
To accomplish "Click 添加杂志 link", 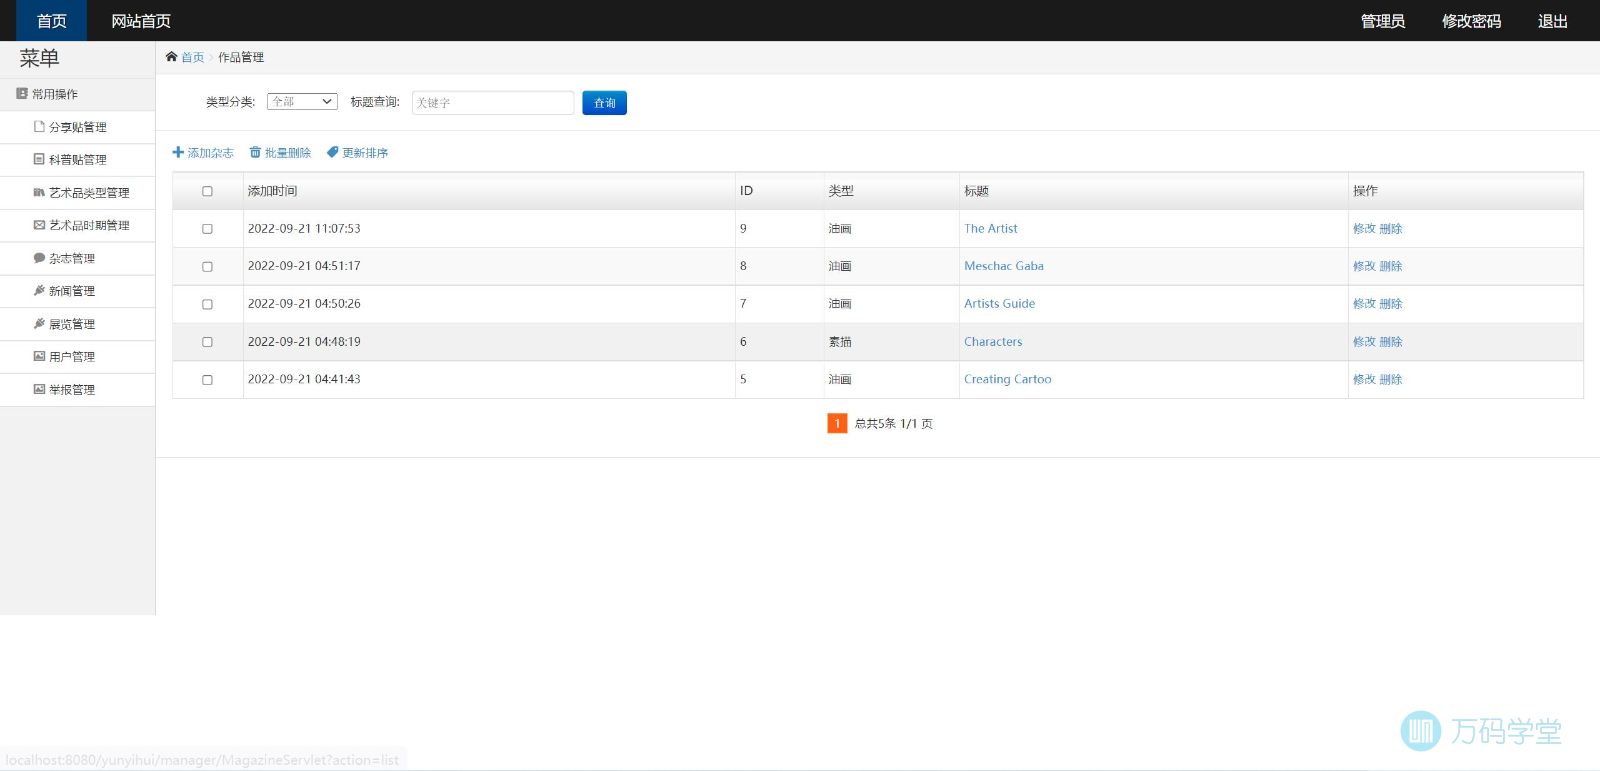I will (x=210, y=153).
